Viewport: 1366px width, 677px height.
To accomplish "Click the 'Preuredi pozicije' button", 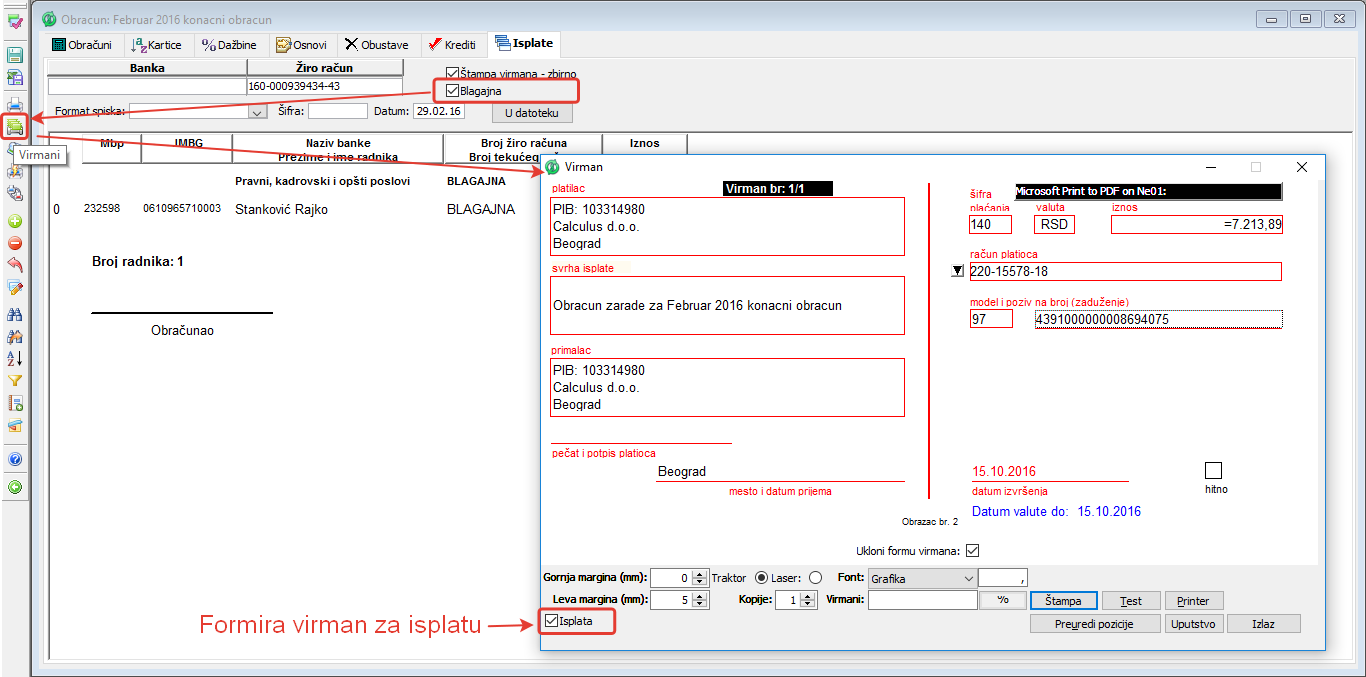I will [1095, 624].
